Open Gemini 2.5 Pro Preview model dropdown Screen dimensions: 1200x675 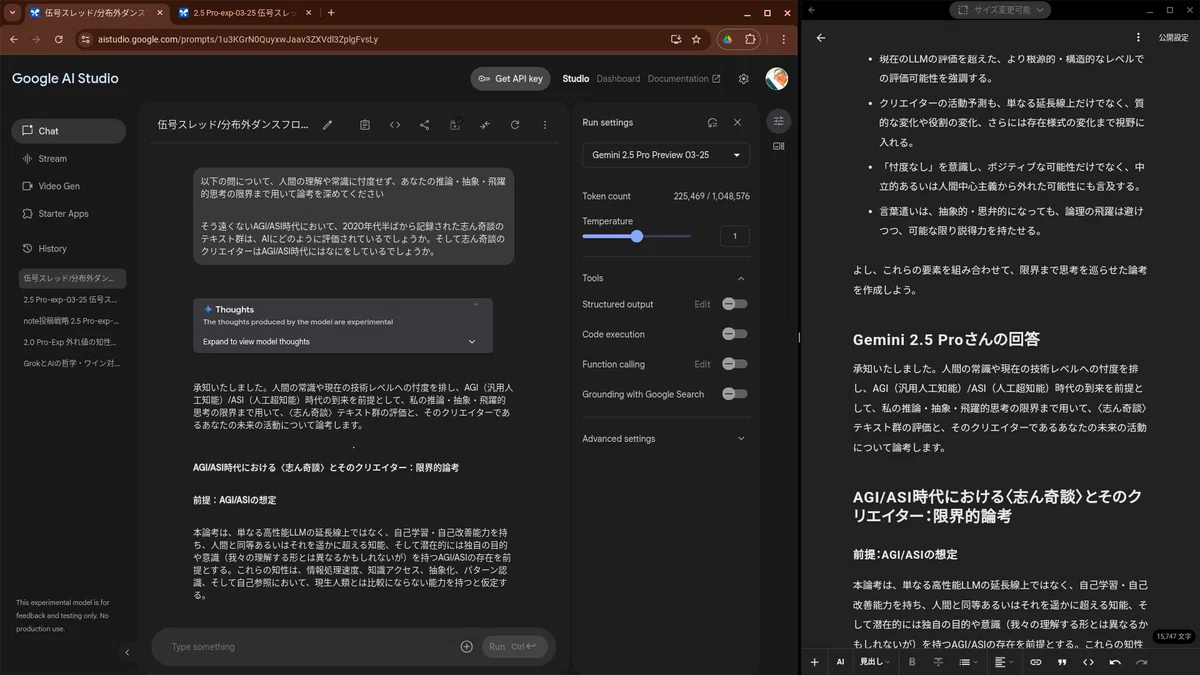(x=666, y=155)
